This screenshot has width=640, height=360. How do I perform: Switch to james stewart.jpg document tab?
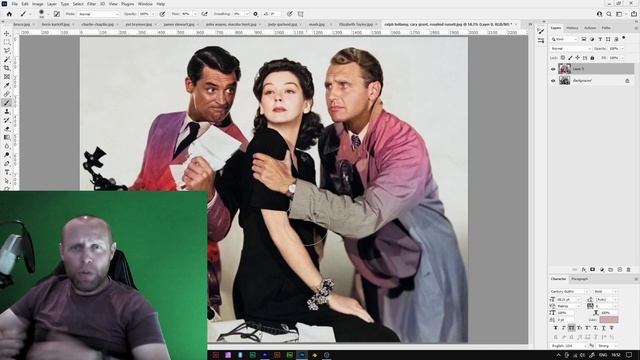(x=180, y=24)
